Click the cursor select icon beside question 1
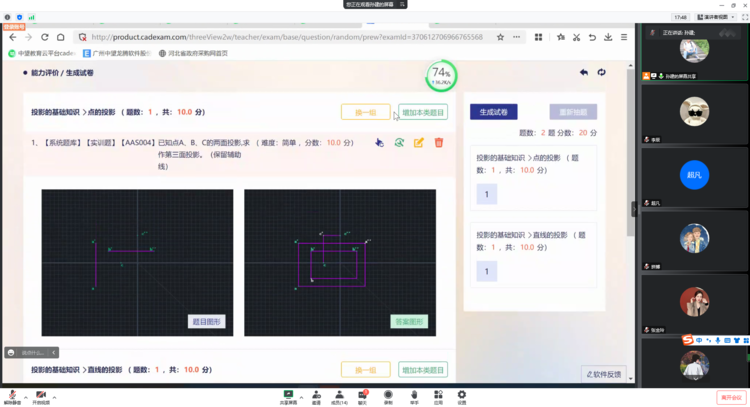Image resolution: width=750 pixels, height=407 pixels. pyautogui.click(x=379, y=143)
